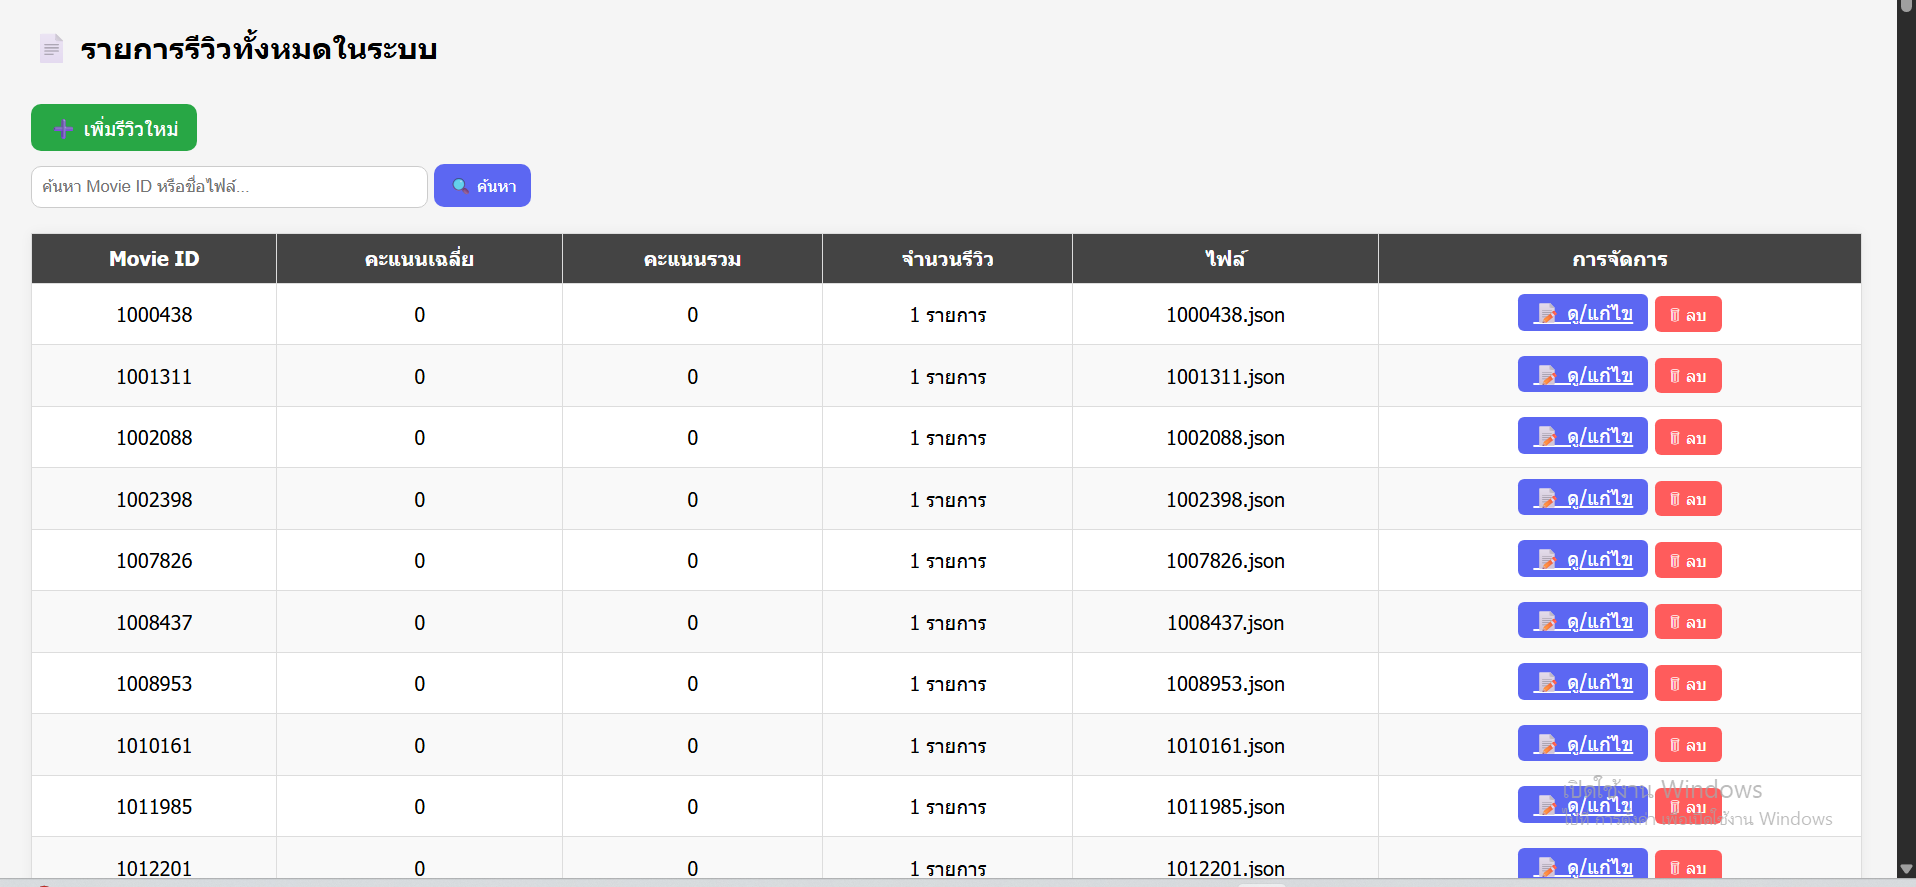Open view/edit for movie 1011985
This screenshot has width=1916, height=887.
click(x=1582, y=805)
